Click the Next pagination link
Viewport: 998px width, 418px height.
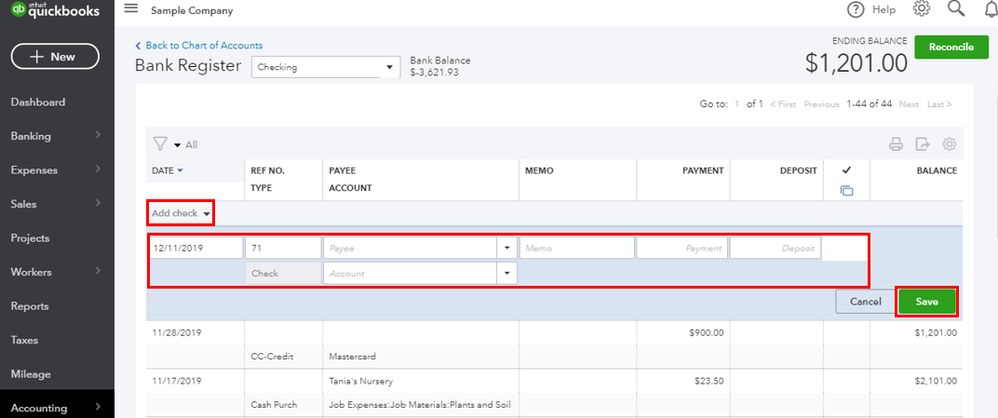(909, 104)
